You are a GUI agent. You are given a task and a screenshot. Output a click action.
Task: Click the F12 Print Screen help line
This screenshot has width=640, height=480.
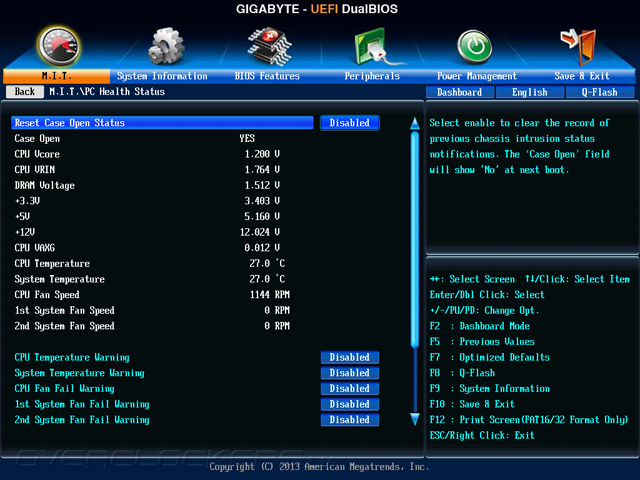(x=529, y=420)
